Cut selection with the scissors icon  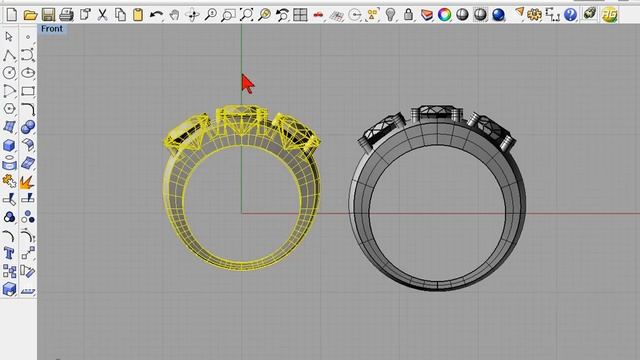102,15
